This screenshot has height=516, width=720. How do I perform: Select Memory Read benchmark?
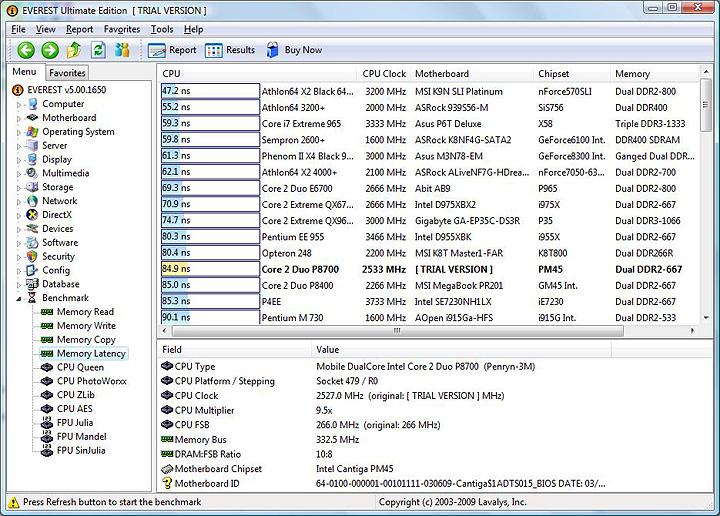pos(85,312)
